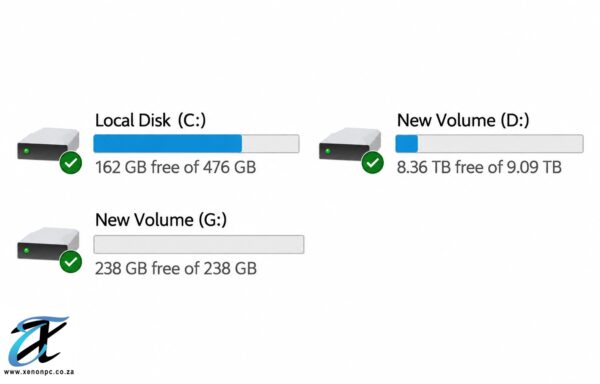Click the Xenon PC stylized logo
The image size is (600, 384).
click(x=38, y=341)
